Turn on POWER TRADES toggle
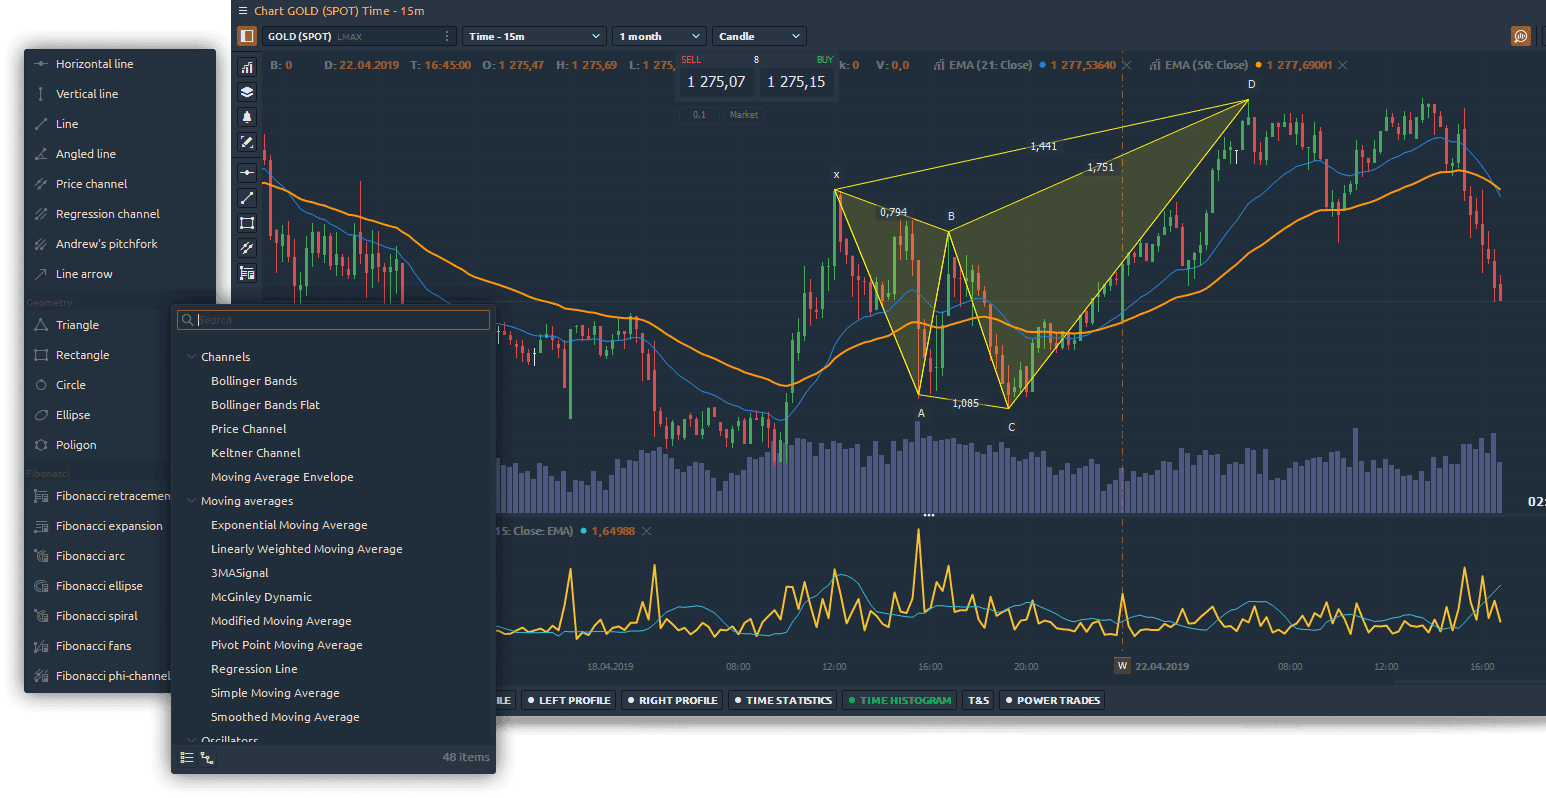The width and height of the screenshot is (1546, 798). pyautogui.click(x=1052, y=700)
